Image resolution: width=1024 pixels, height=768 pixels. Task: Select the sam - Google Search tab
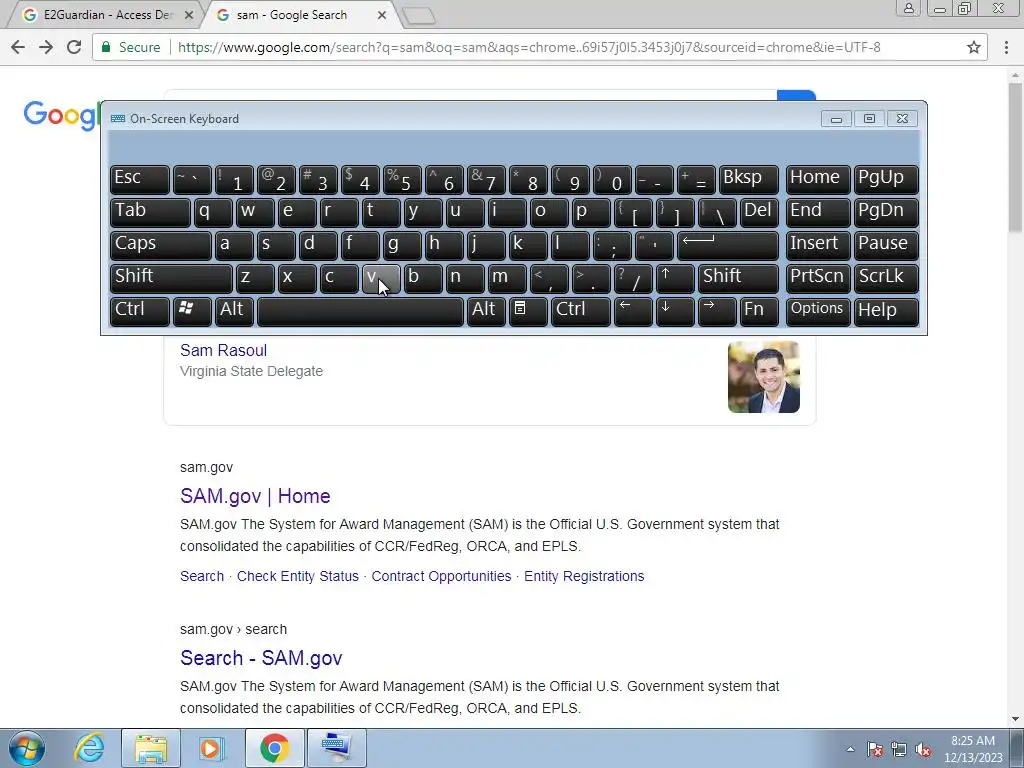click(x=294, y=14)
